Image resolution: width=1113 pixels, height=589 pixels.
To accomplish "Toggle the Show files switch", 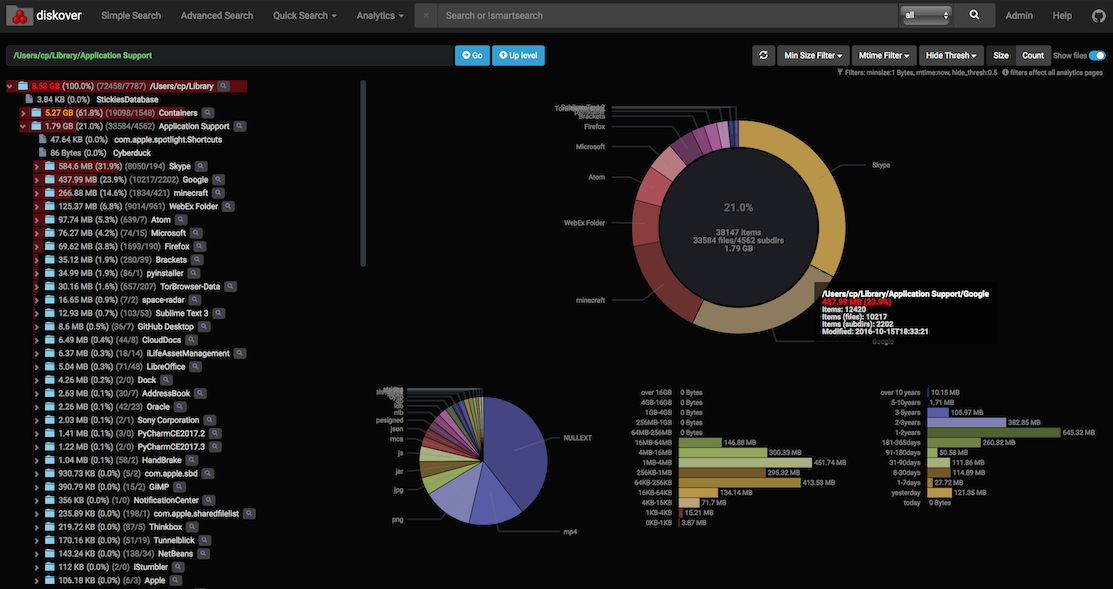I will click(1097, 55).
